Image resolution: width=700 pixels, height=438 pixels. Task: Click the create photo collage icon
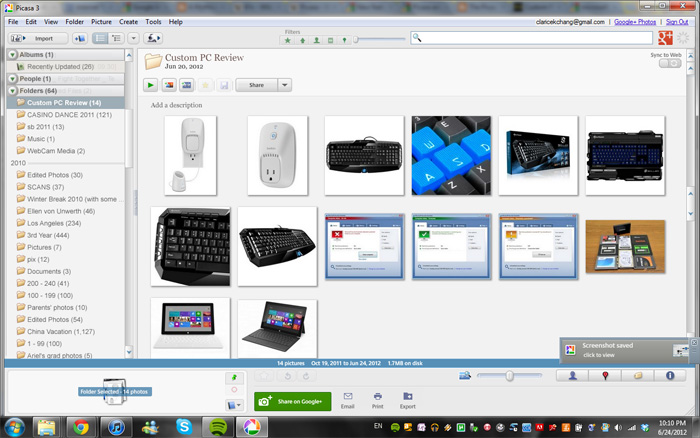click(169, 85)
